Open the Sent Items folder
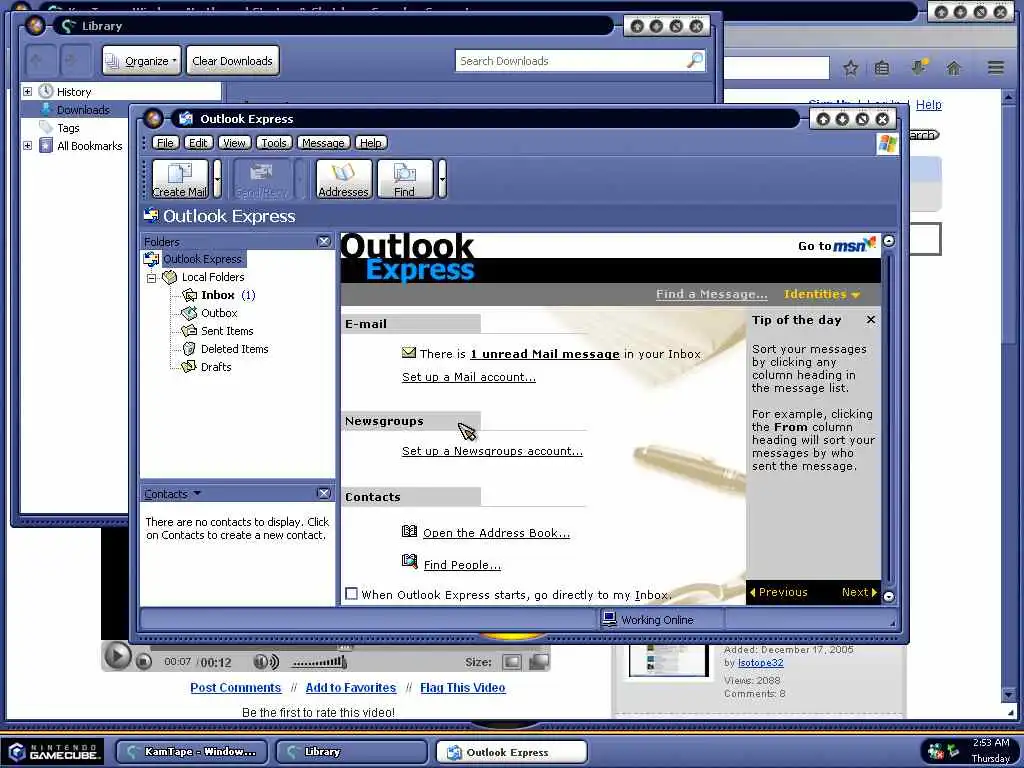The height and width of the screenshot is (768, 1024). (x=227, y=331)
